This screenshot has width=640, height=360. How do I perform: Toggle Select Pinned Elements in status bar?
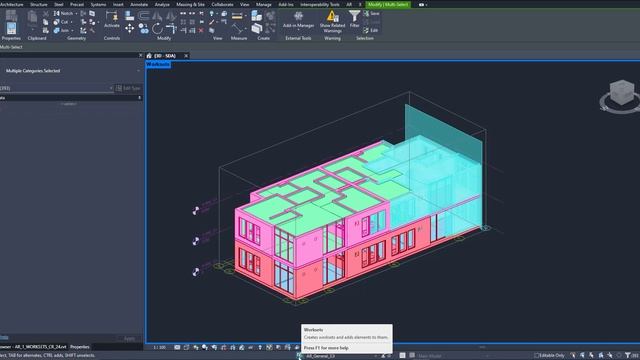tap(591, 356)
